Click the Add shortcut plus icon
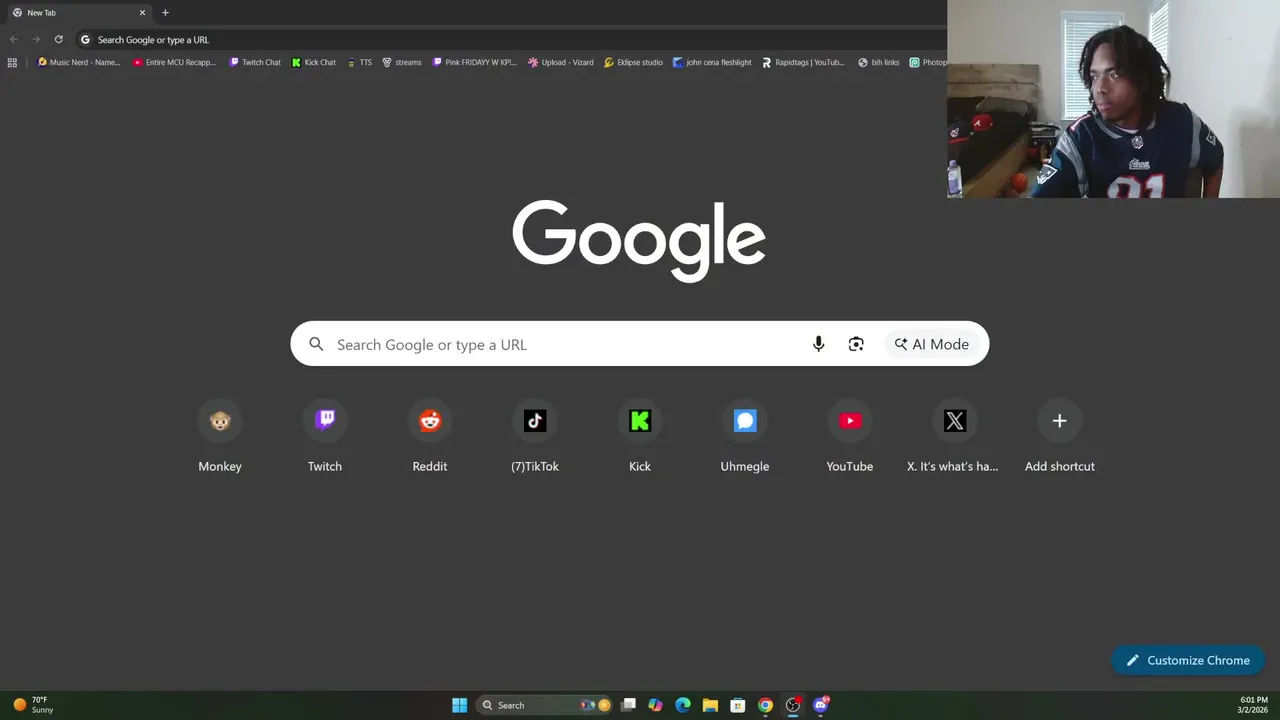 1060,421
